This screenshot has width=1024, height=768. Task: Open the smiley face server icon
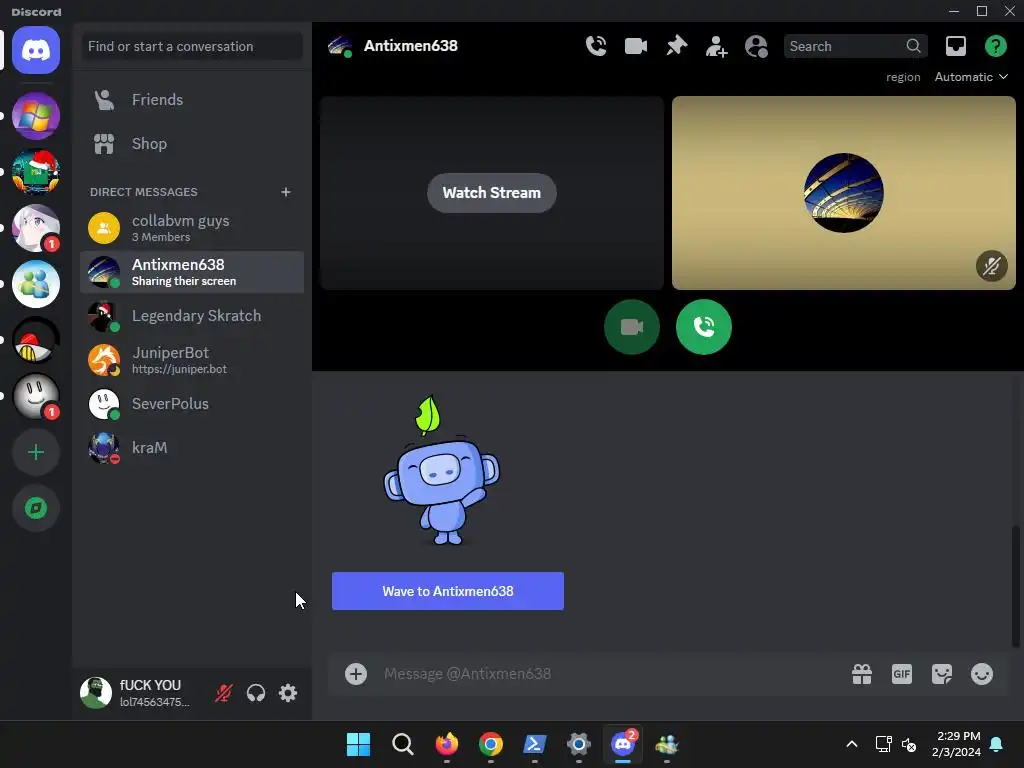[x=36, y=396]
